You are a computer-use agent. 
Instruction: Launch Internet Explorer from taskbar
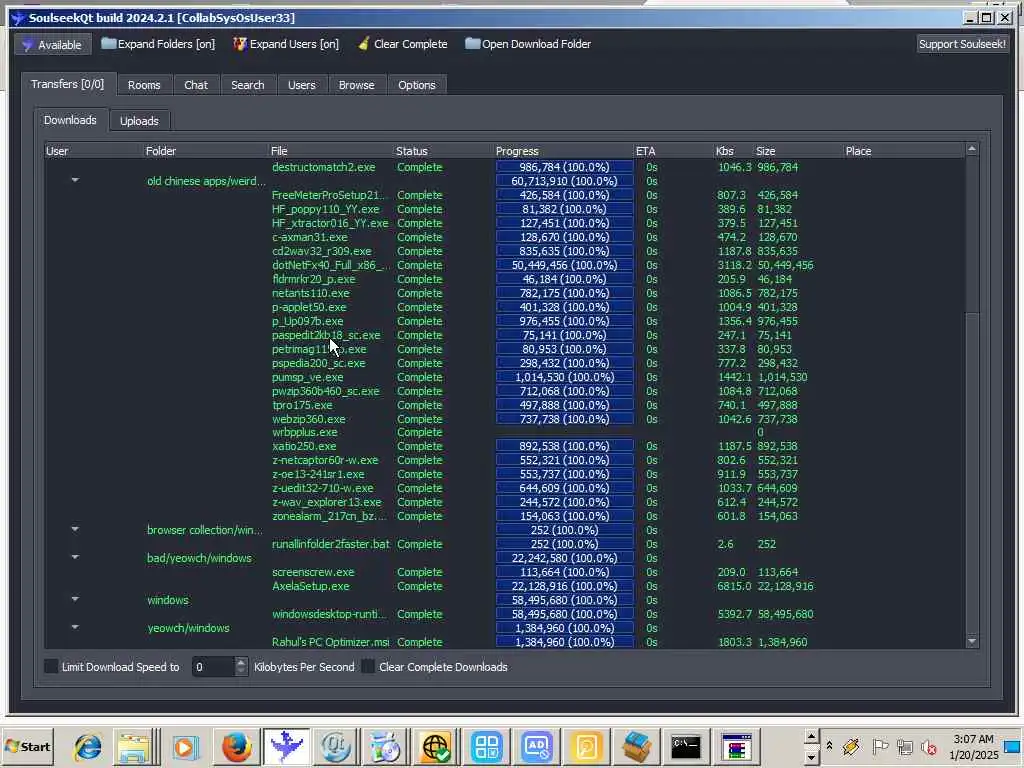point(88,746)
